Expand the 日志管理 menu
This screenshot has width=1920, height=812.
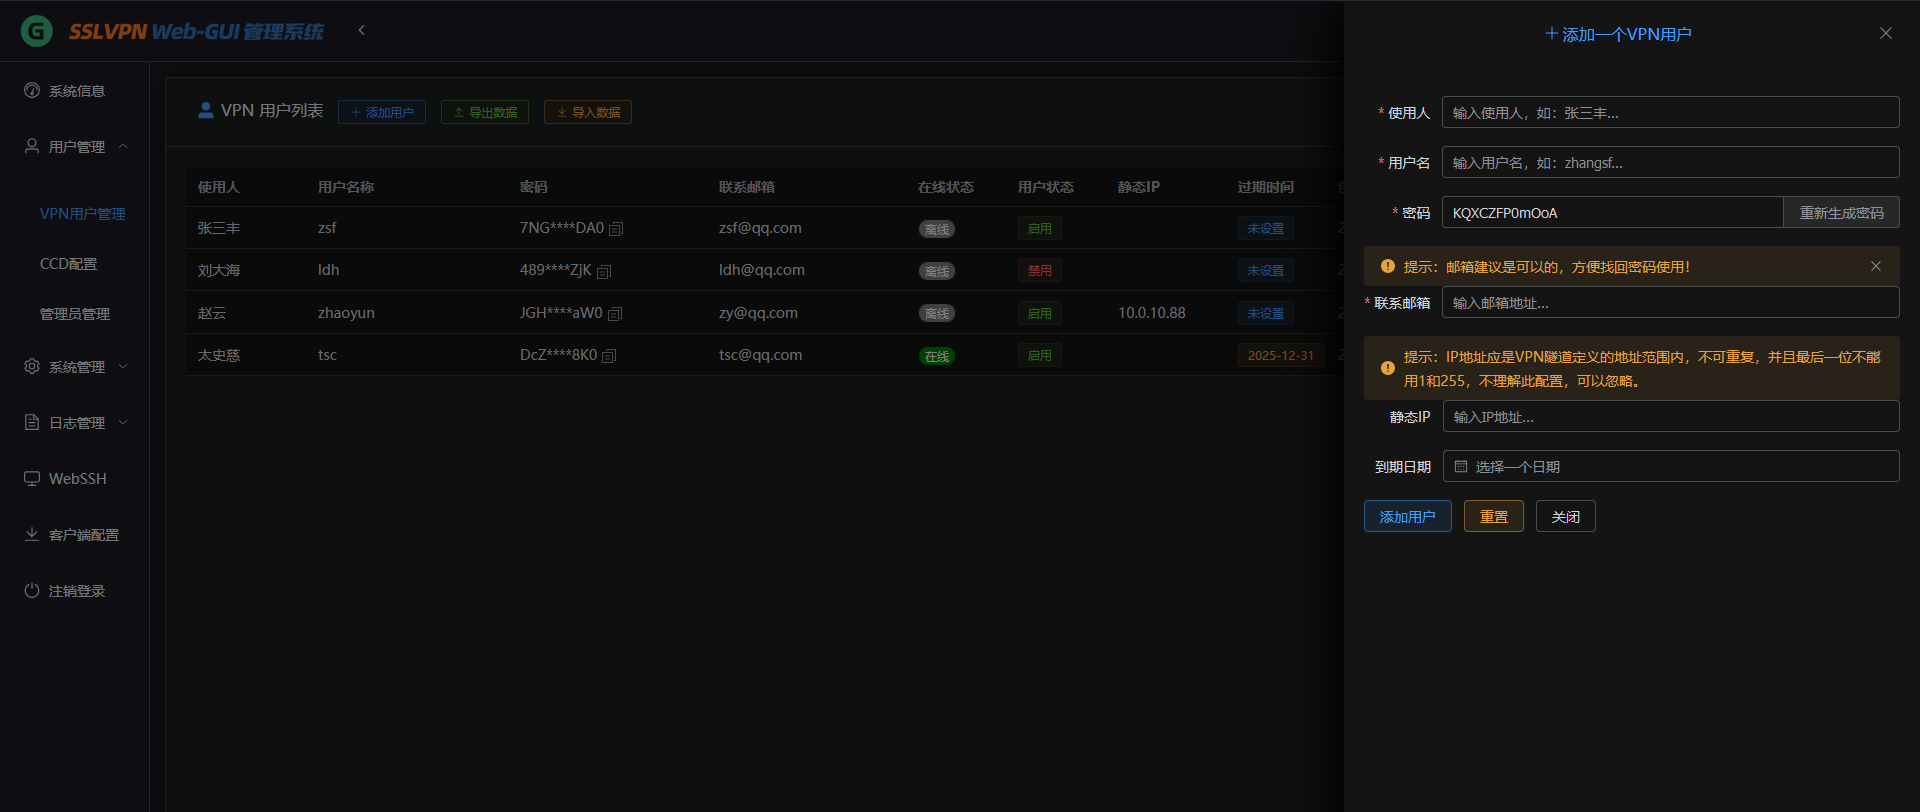[74, 423]
